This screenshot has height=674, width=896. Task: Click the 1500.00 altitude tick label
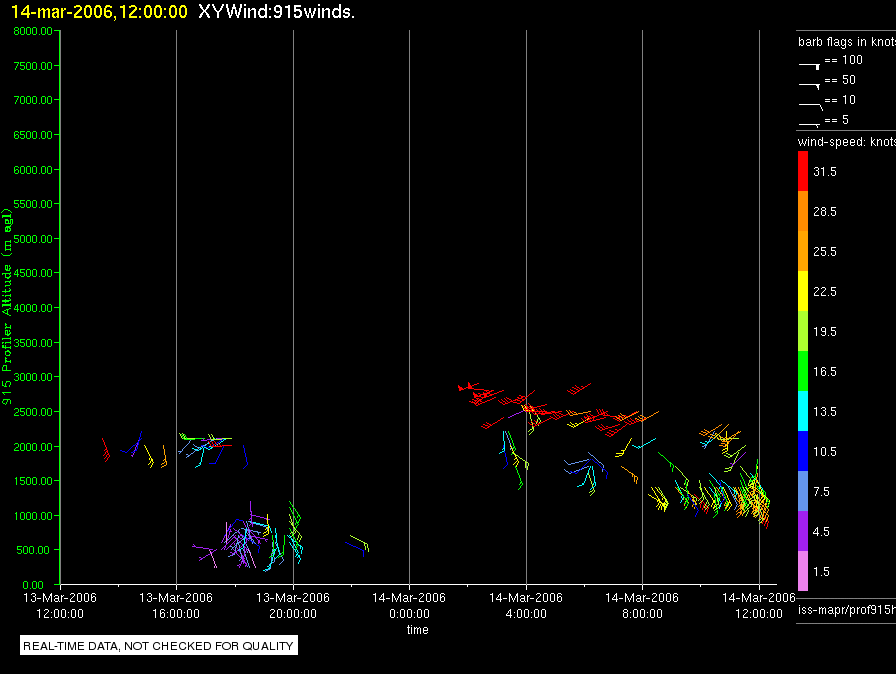[x=33, y=481]
